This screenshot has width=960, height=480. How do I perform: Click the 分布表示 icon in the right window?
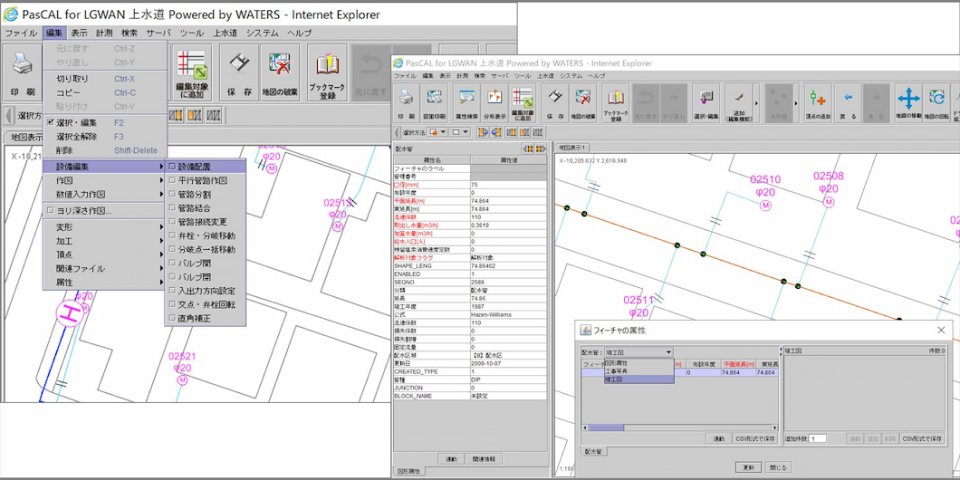point(495,102)
